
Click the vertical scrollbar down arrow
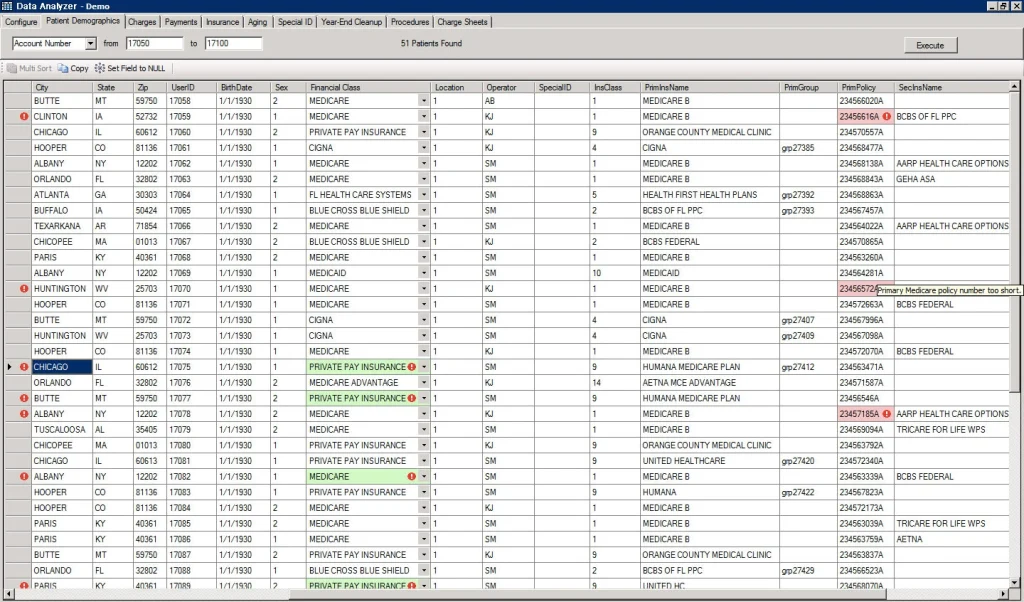[x=1014, y=582]
